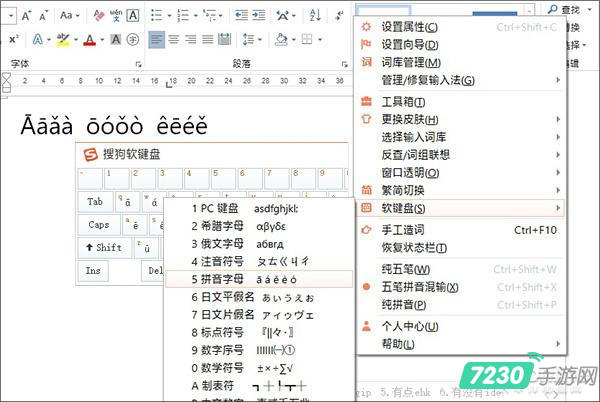This screenshot has height=402, width=600.
Task: Click the Shrink Font icon
Action: coord(43,16)
